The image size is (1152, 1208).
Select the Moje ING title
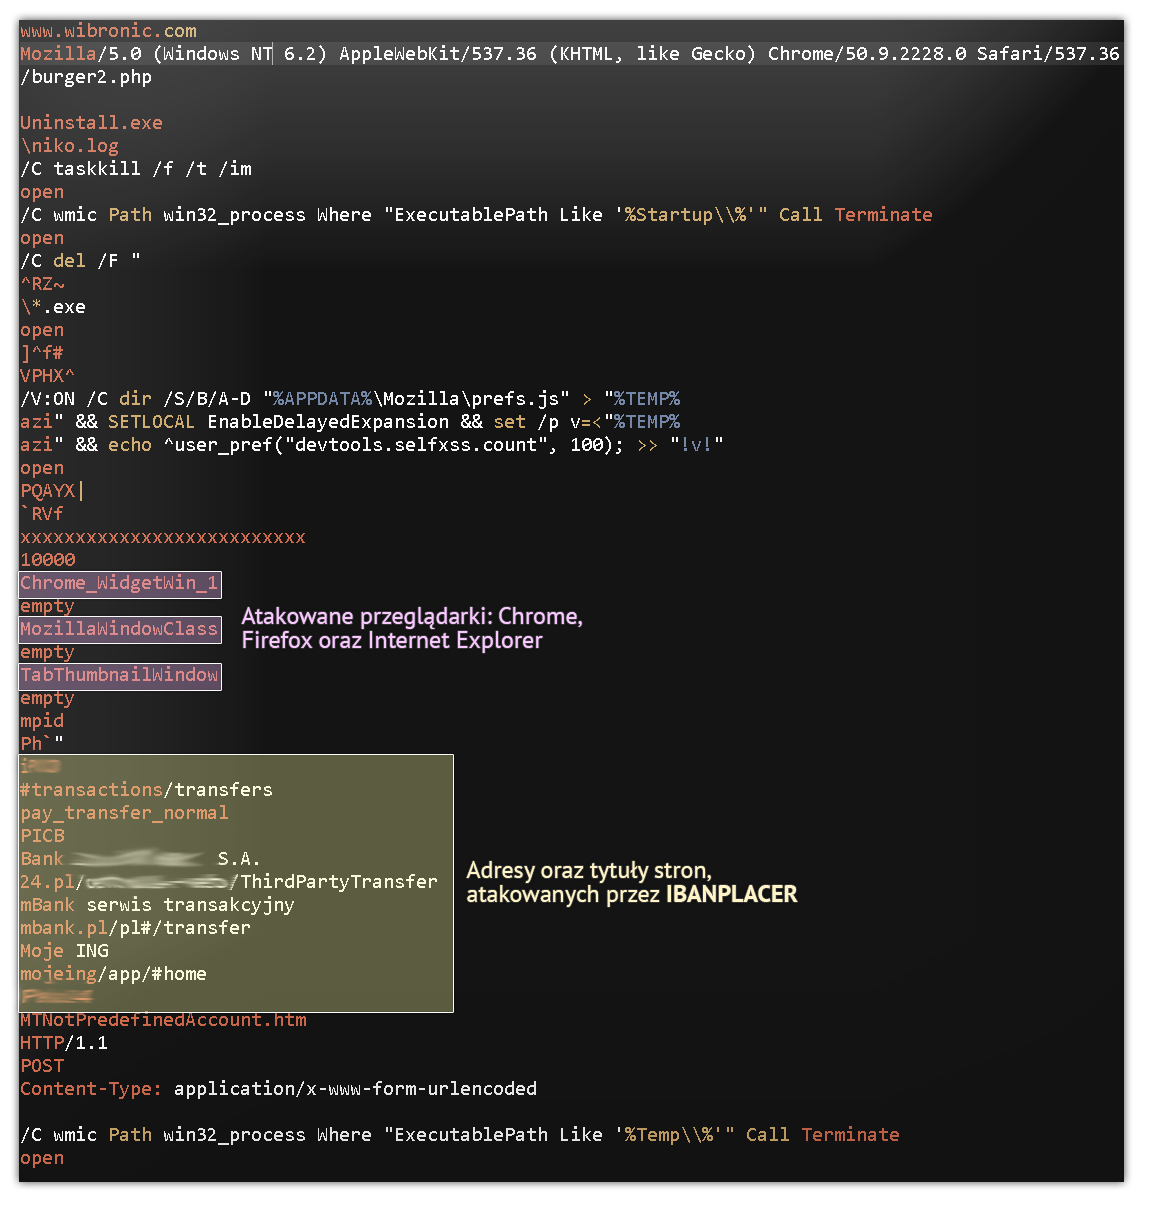pos(64,951)
